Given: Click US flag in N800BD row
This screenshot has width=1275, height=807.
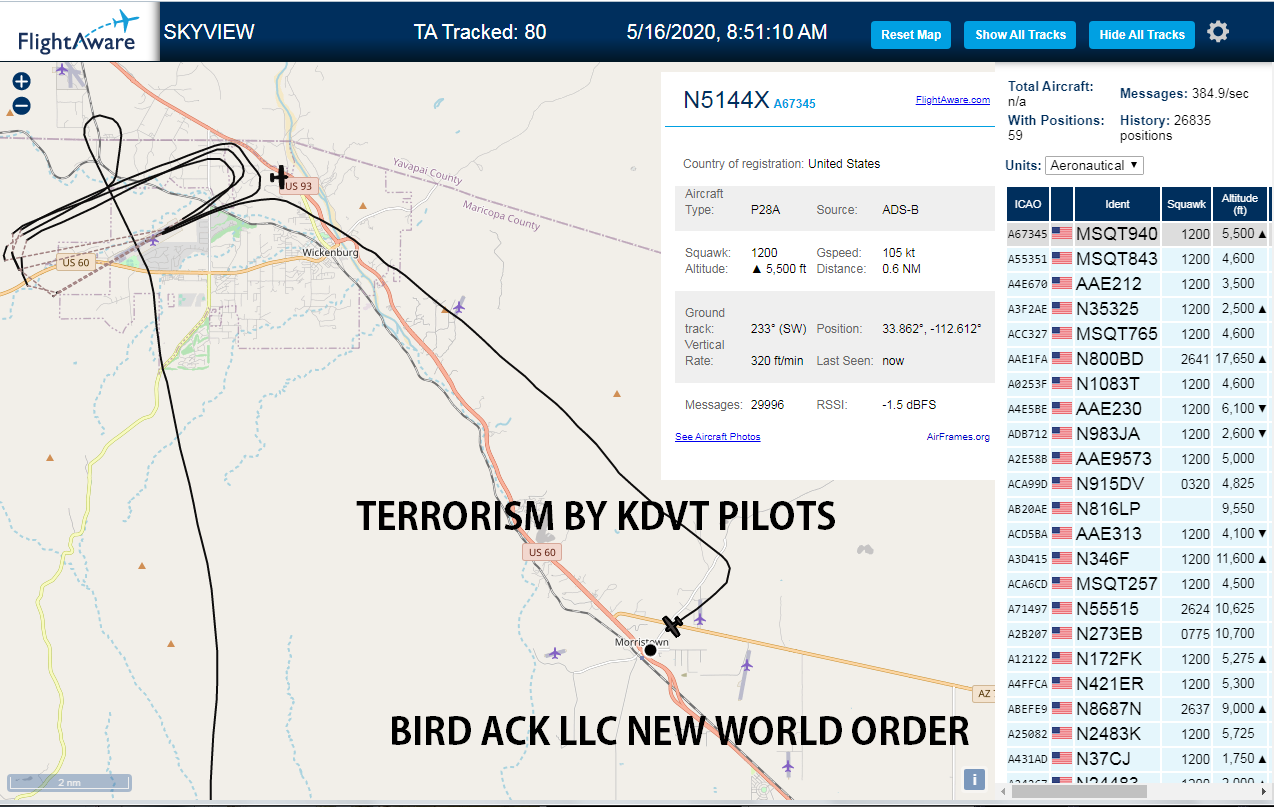Looking at the screenshot, I should point(1061,359).
